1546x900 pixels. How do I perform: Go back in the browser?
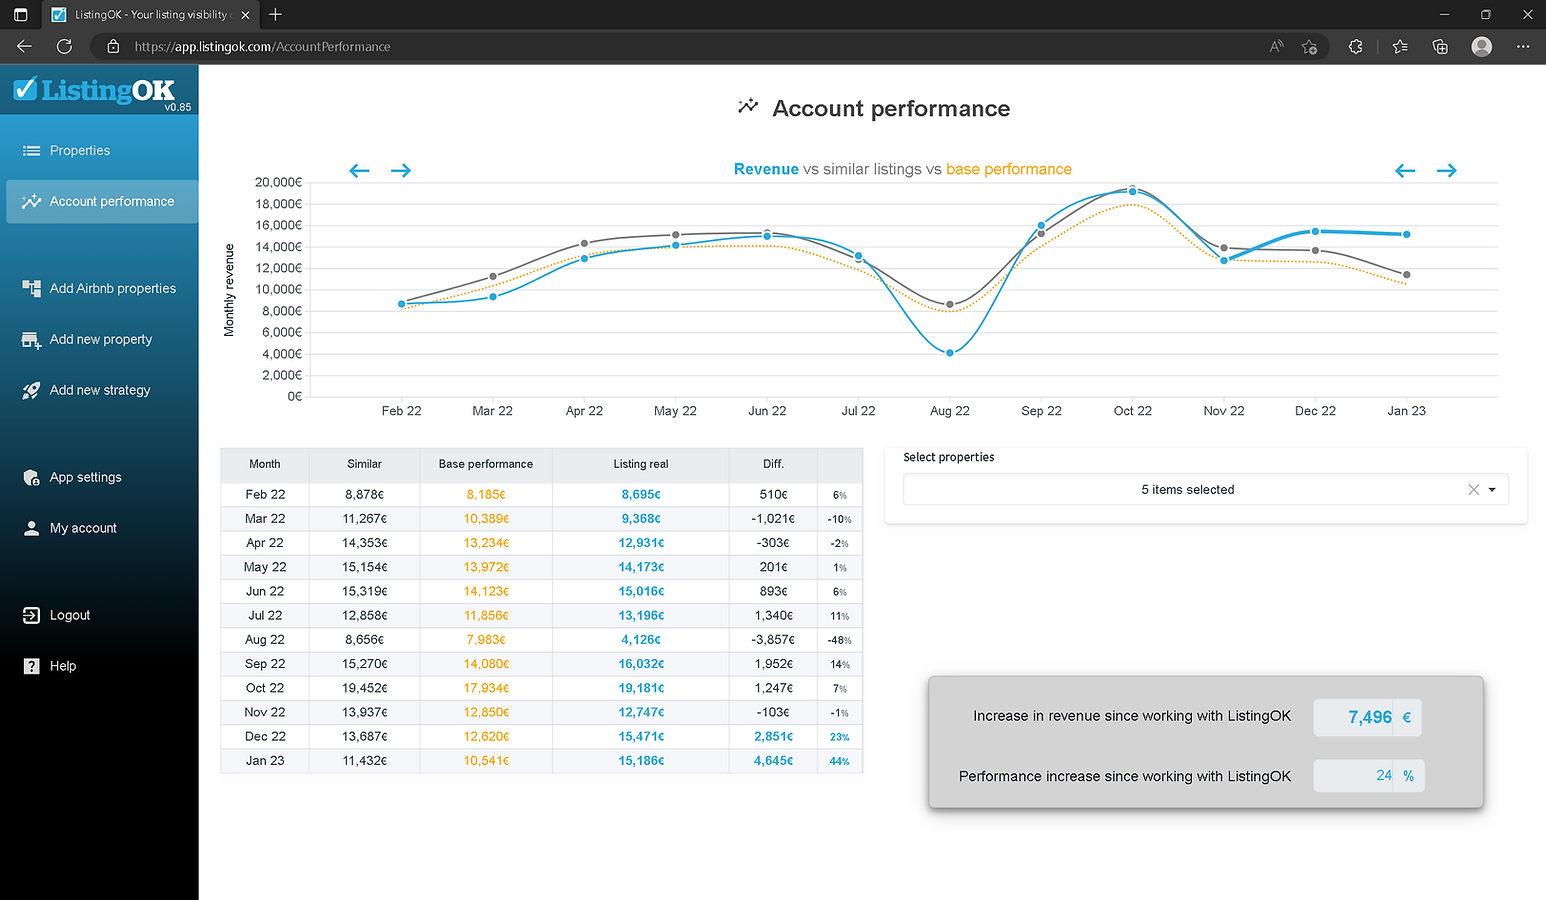point(24,47)
